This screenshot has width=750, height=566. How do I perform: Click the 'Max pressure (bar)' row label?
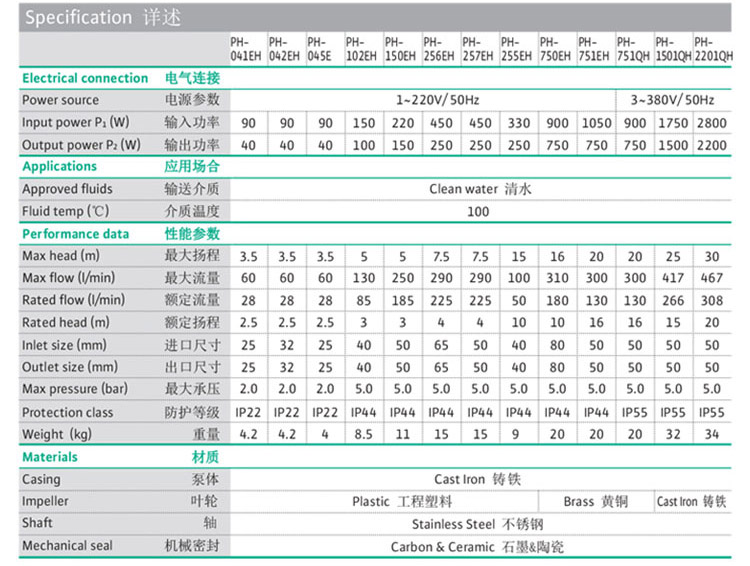click(75, 389)
